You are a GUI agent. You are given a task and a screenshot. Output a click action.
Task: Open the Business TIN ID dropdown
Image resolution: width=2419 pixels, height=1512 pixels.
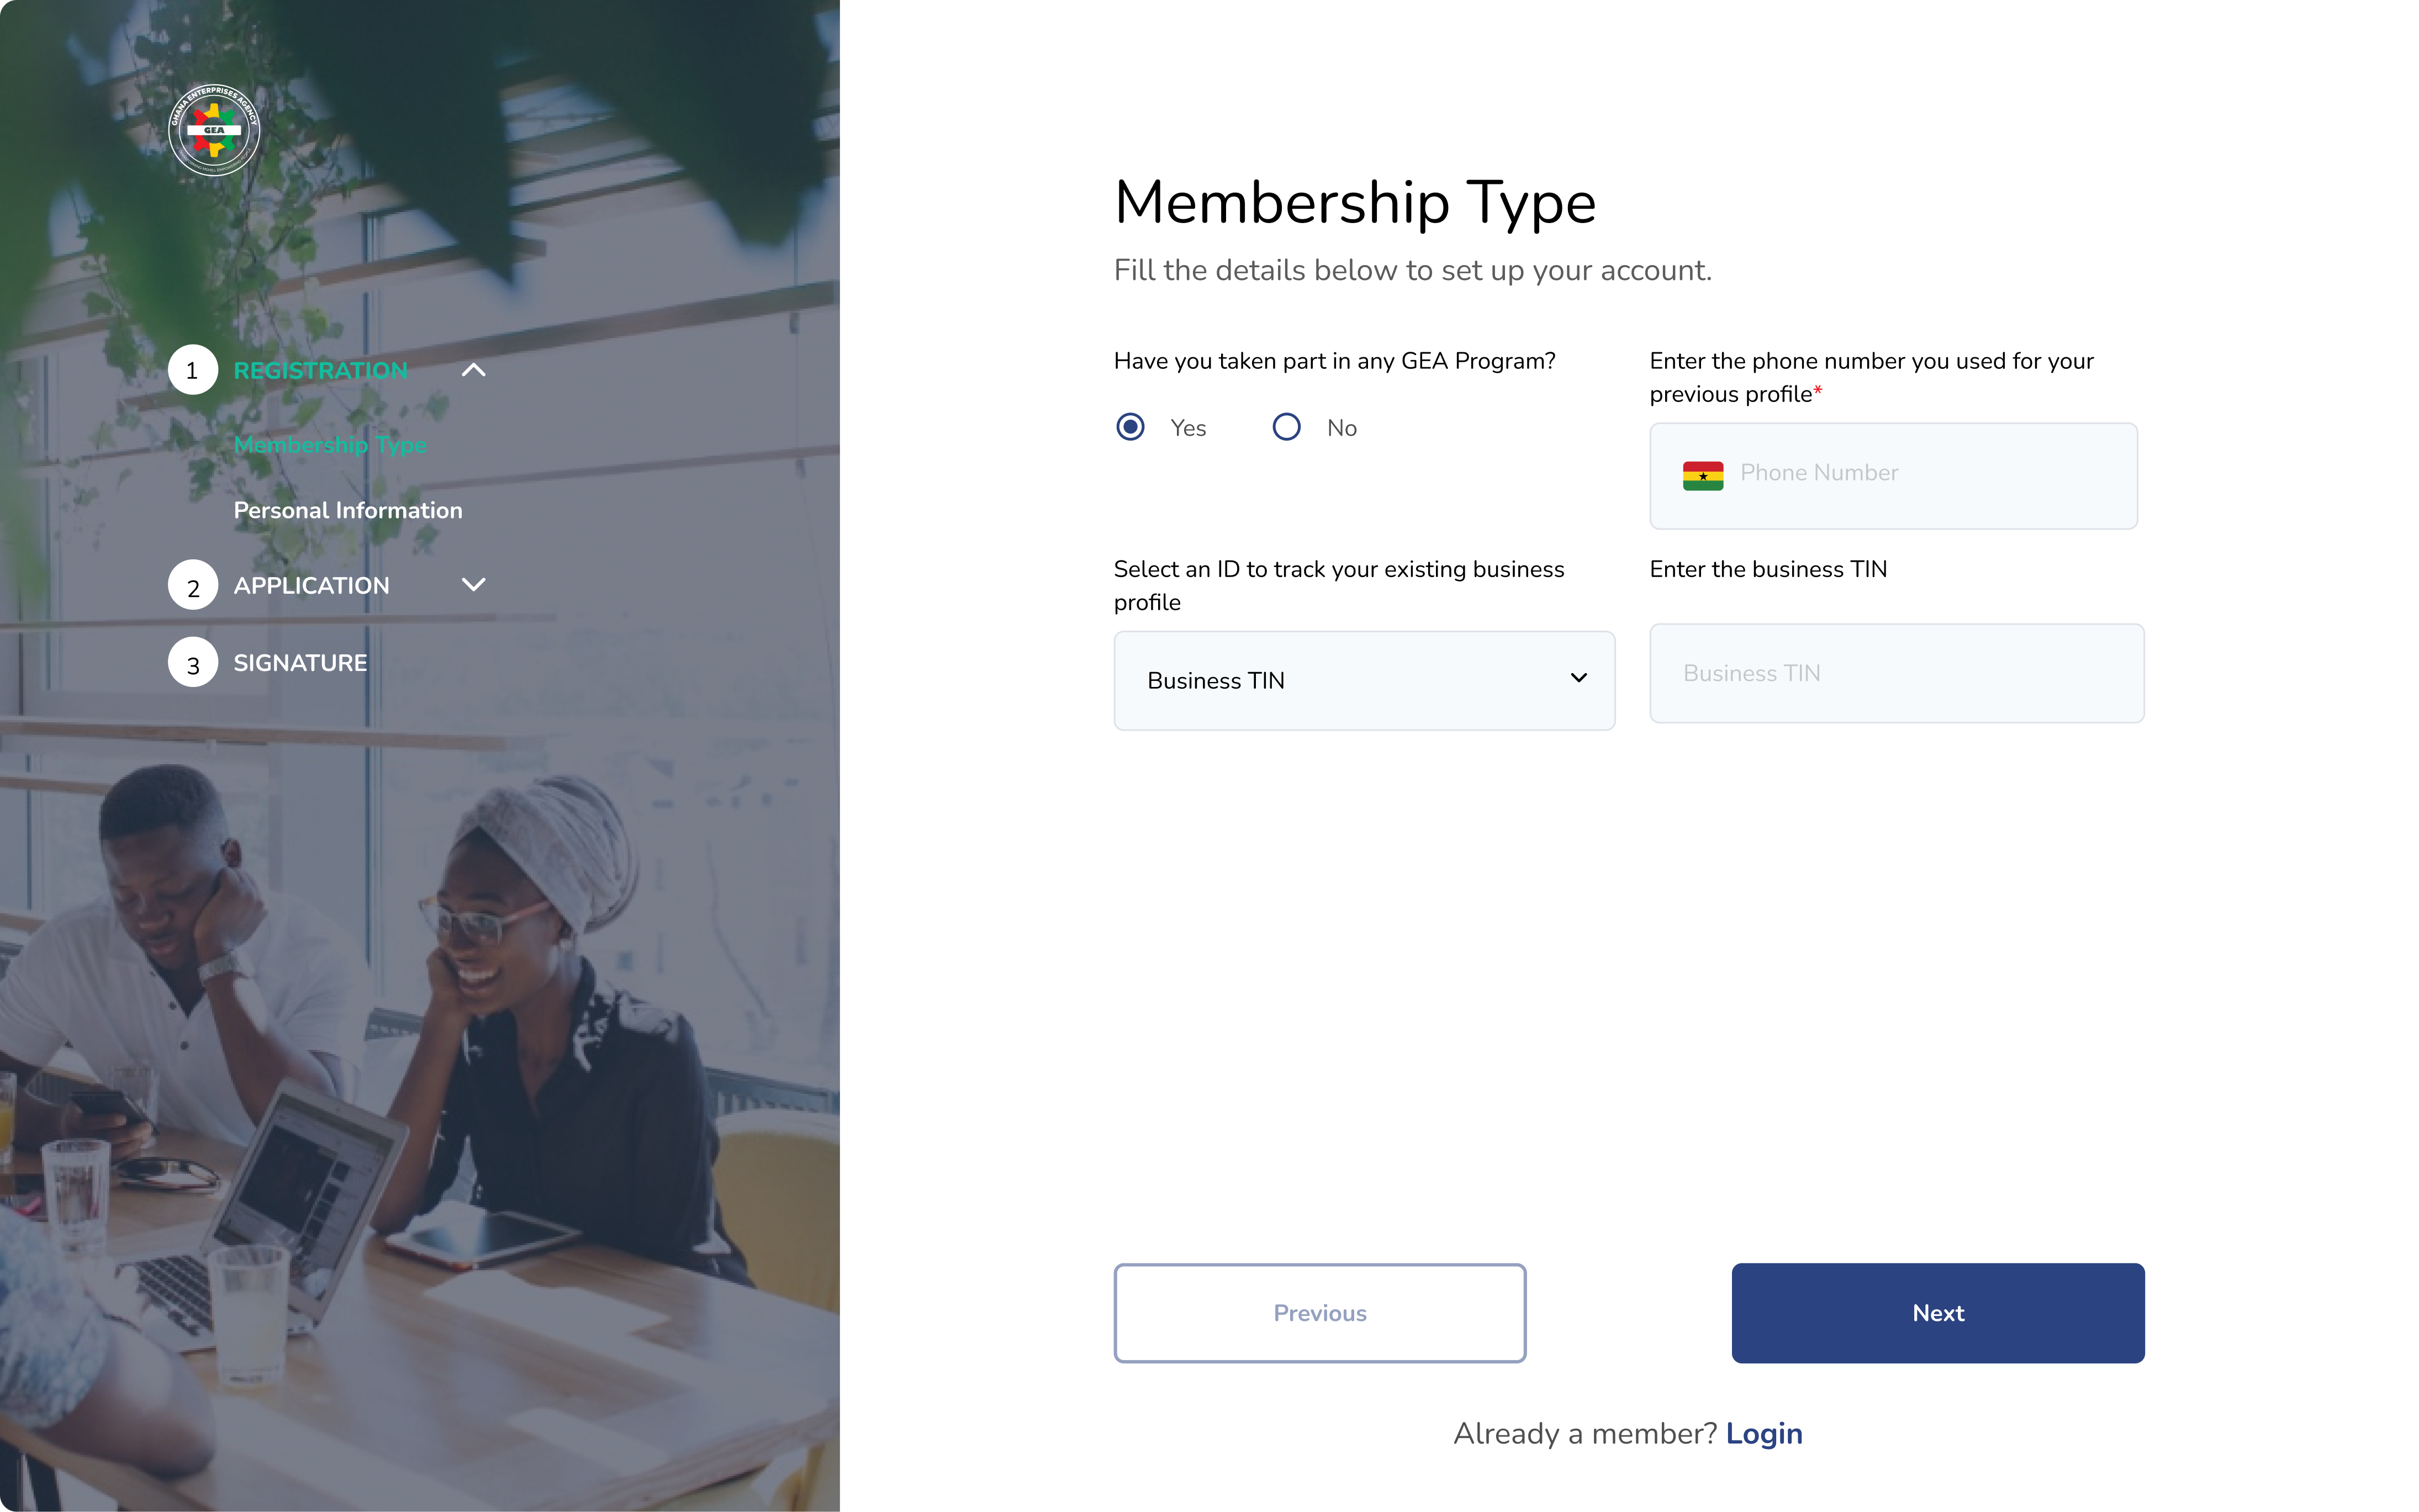pos(1363,680)
